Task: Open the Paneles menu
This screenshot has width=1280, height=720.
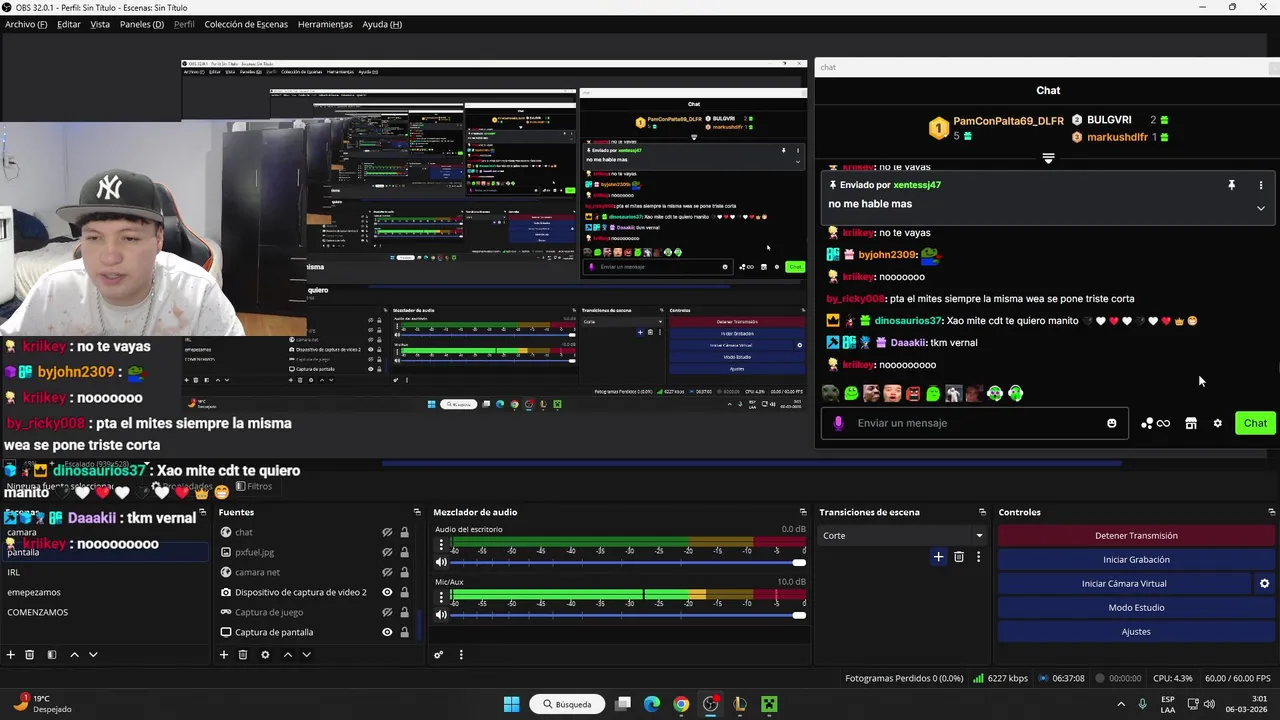Action: (x=141, y=24)
